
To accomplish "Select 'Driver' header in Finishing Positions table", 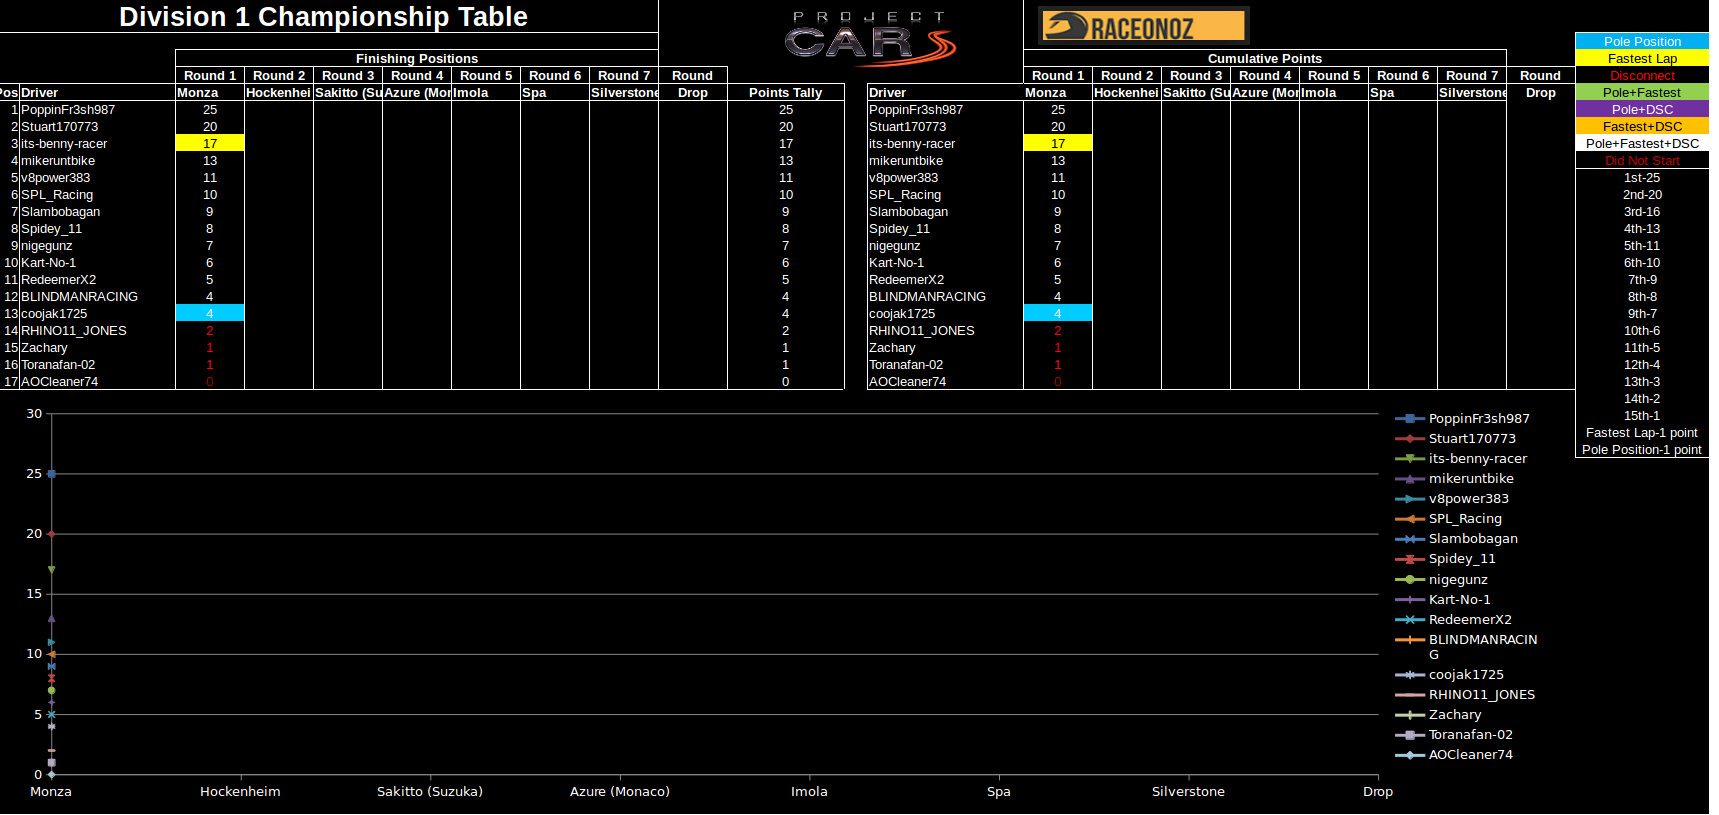I will pos(40,92).
